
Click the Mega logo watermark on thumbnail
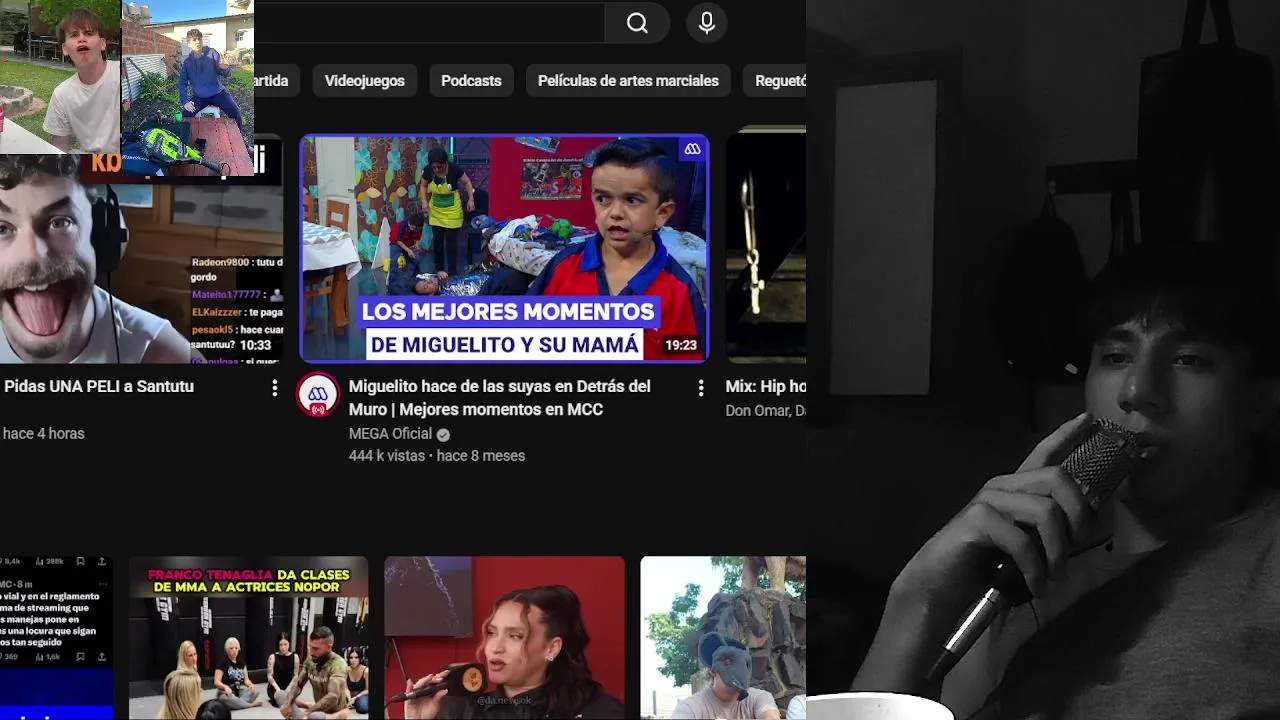(692, 149)
